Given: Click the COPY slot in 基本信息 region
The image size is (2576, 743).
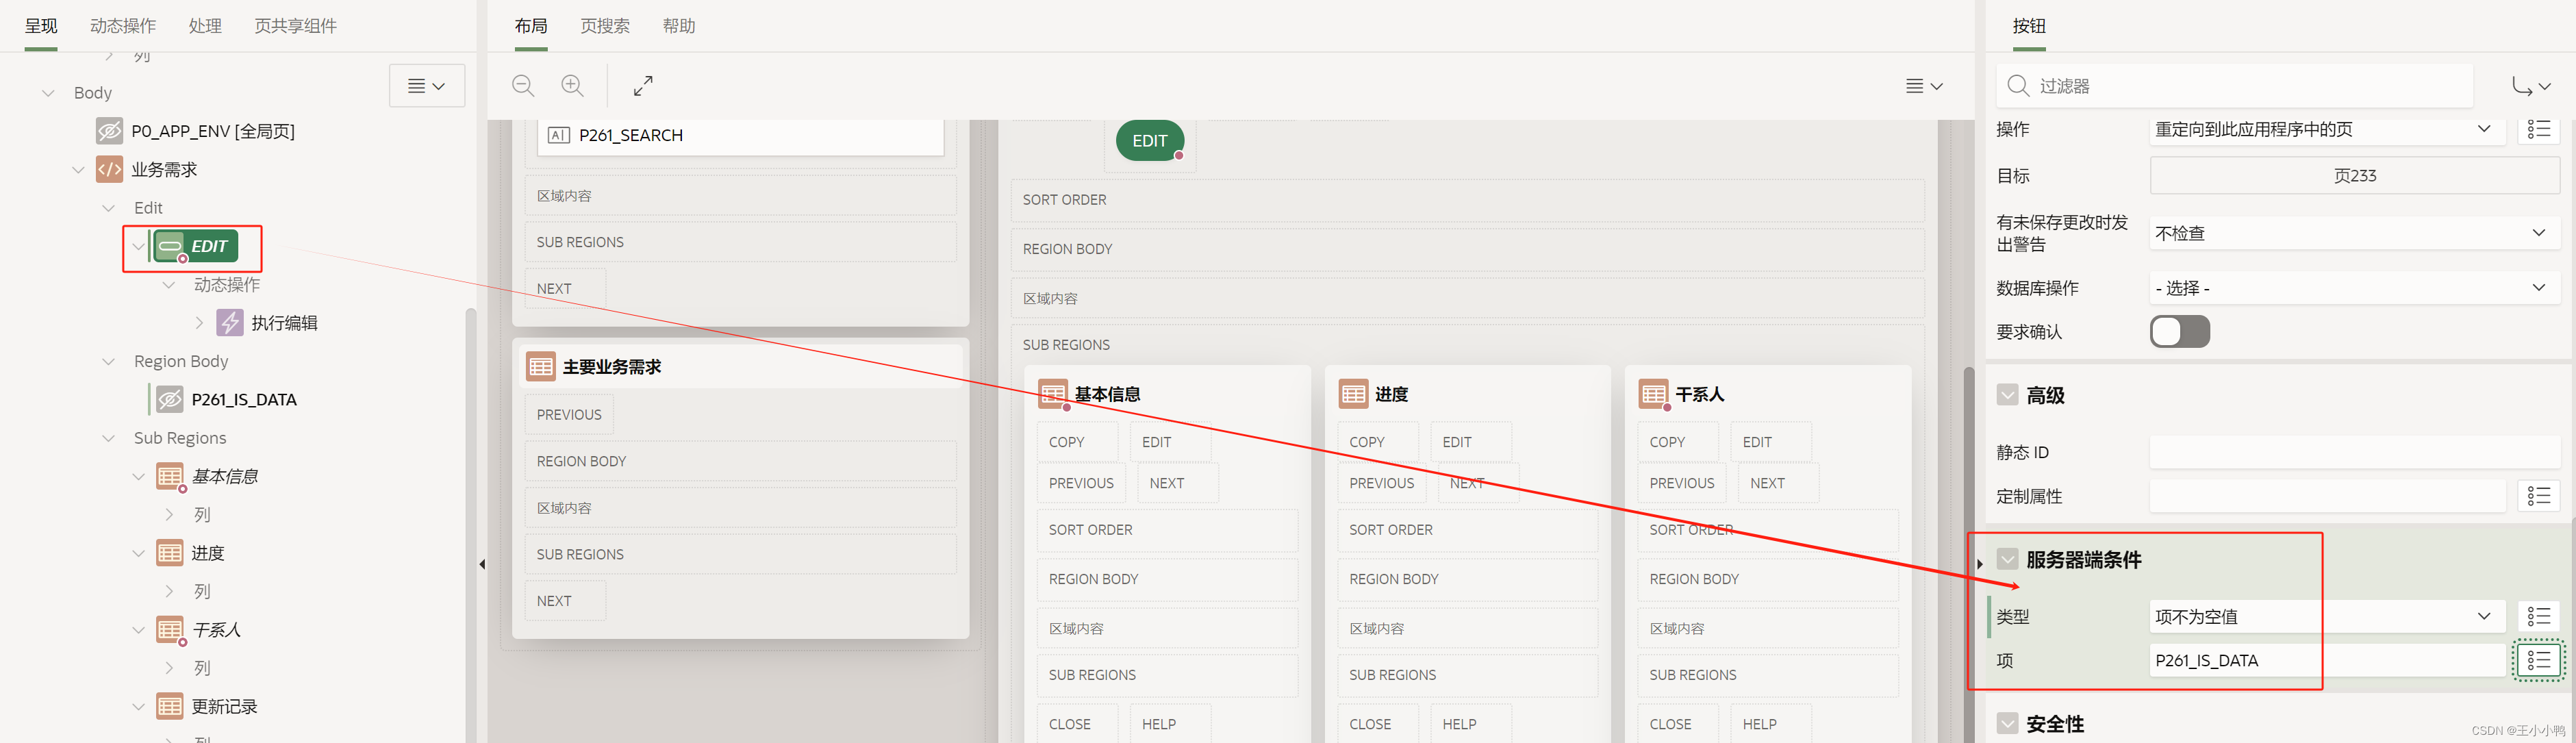Looking at the screenshot, I should coord(1077,442).
